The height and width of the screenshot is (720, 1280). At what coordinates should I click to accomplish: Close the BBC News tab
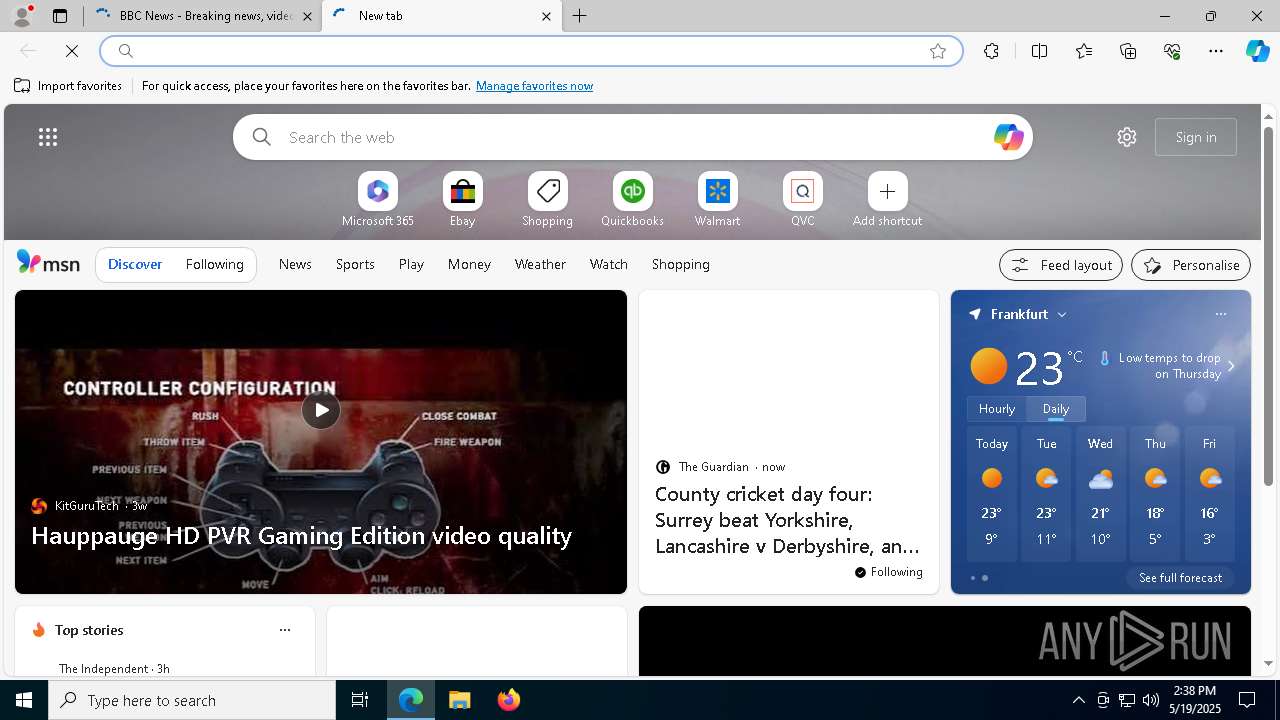point(307,16)
